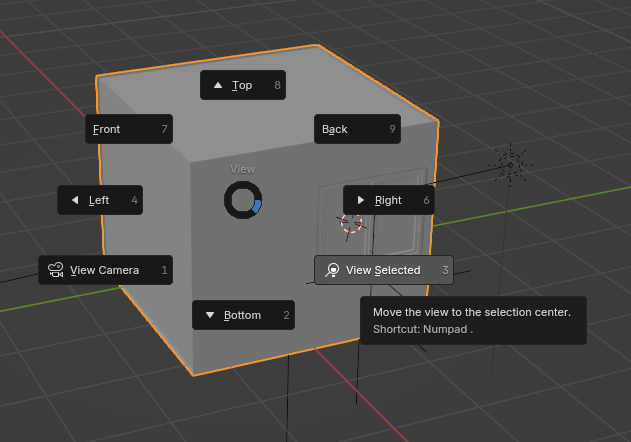Click the cube's top face

point(300,100)
